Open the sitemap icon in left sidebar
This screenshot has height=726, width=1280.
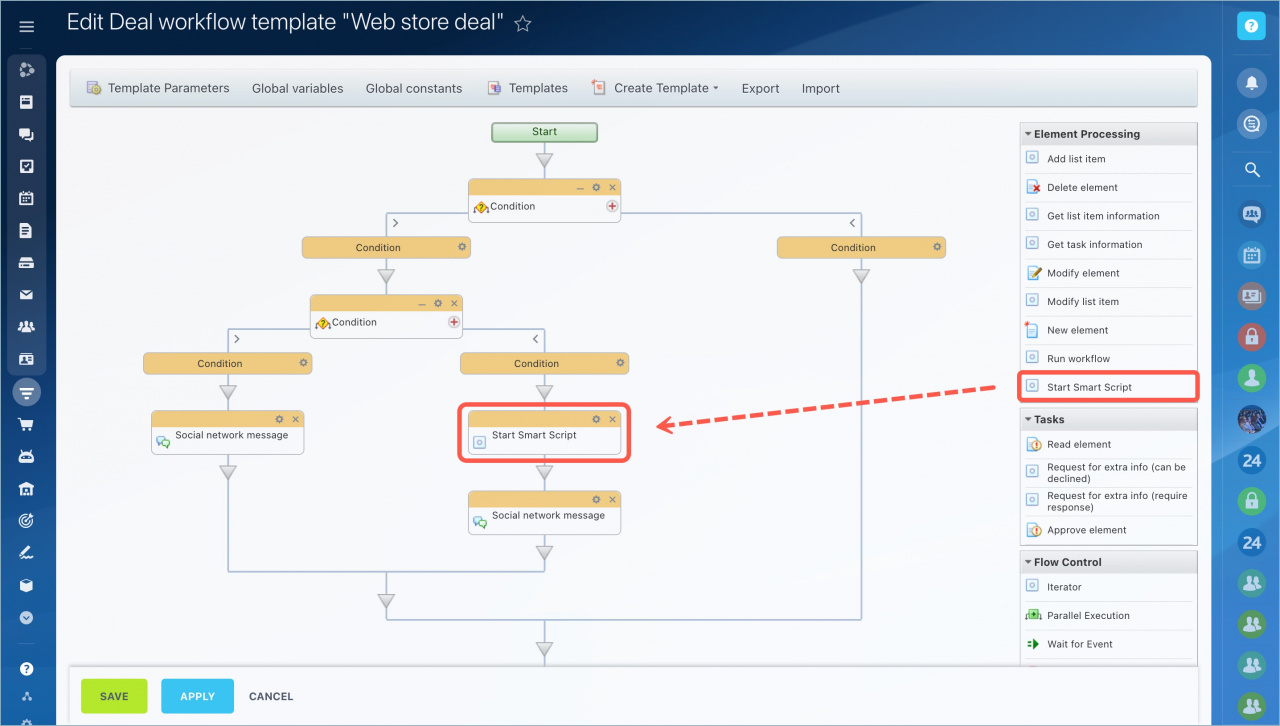point(27,697)
